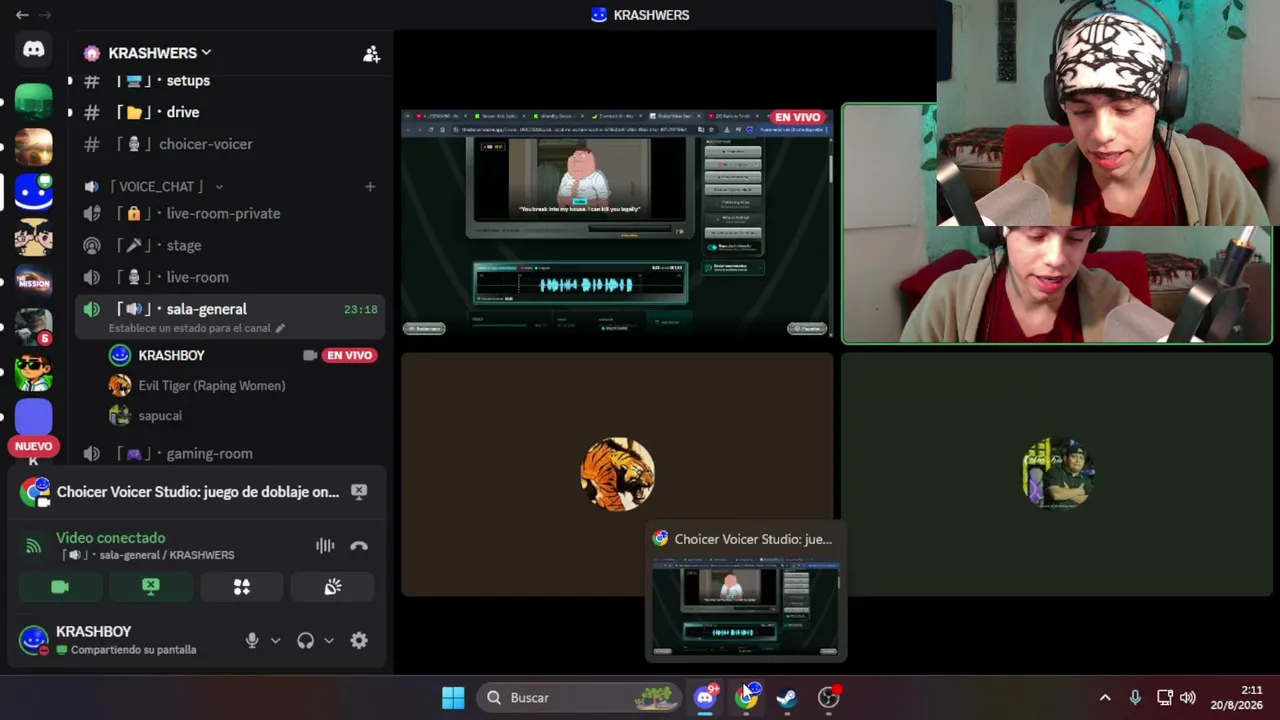The image size is (1280, 720).
Task: Click the Choicer Voicer Studio stream title
Action: click(x=198, y=492)
